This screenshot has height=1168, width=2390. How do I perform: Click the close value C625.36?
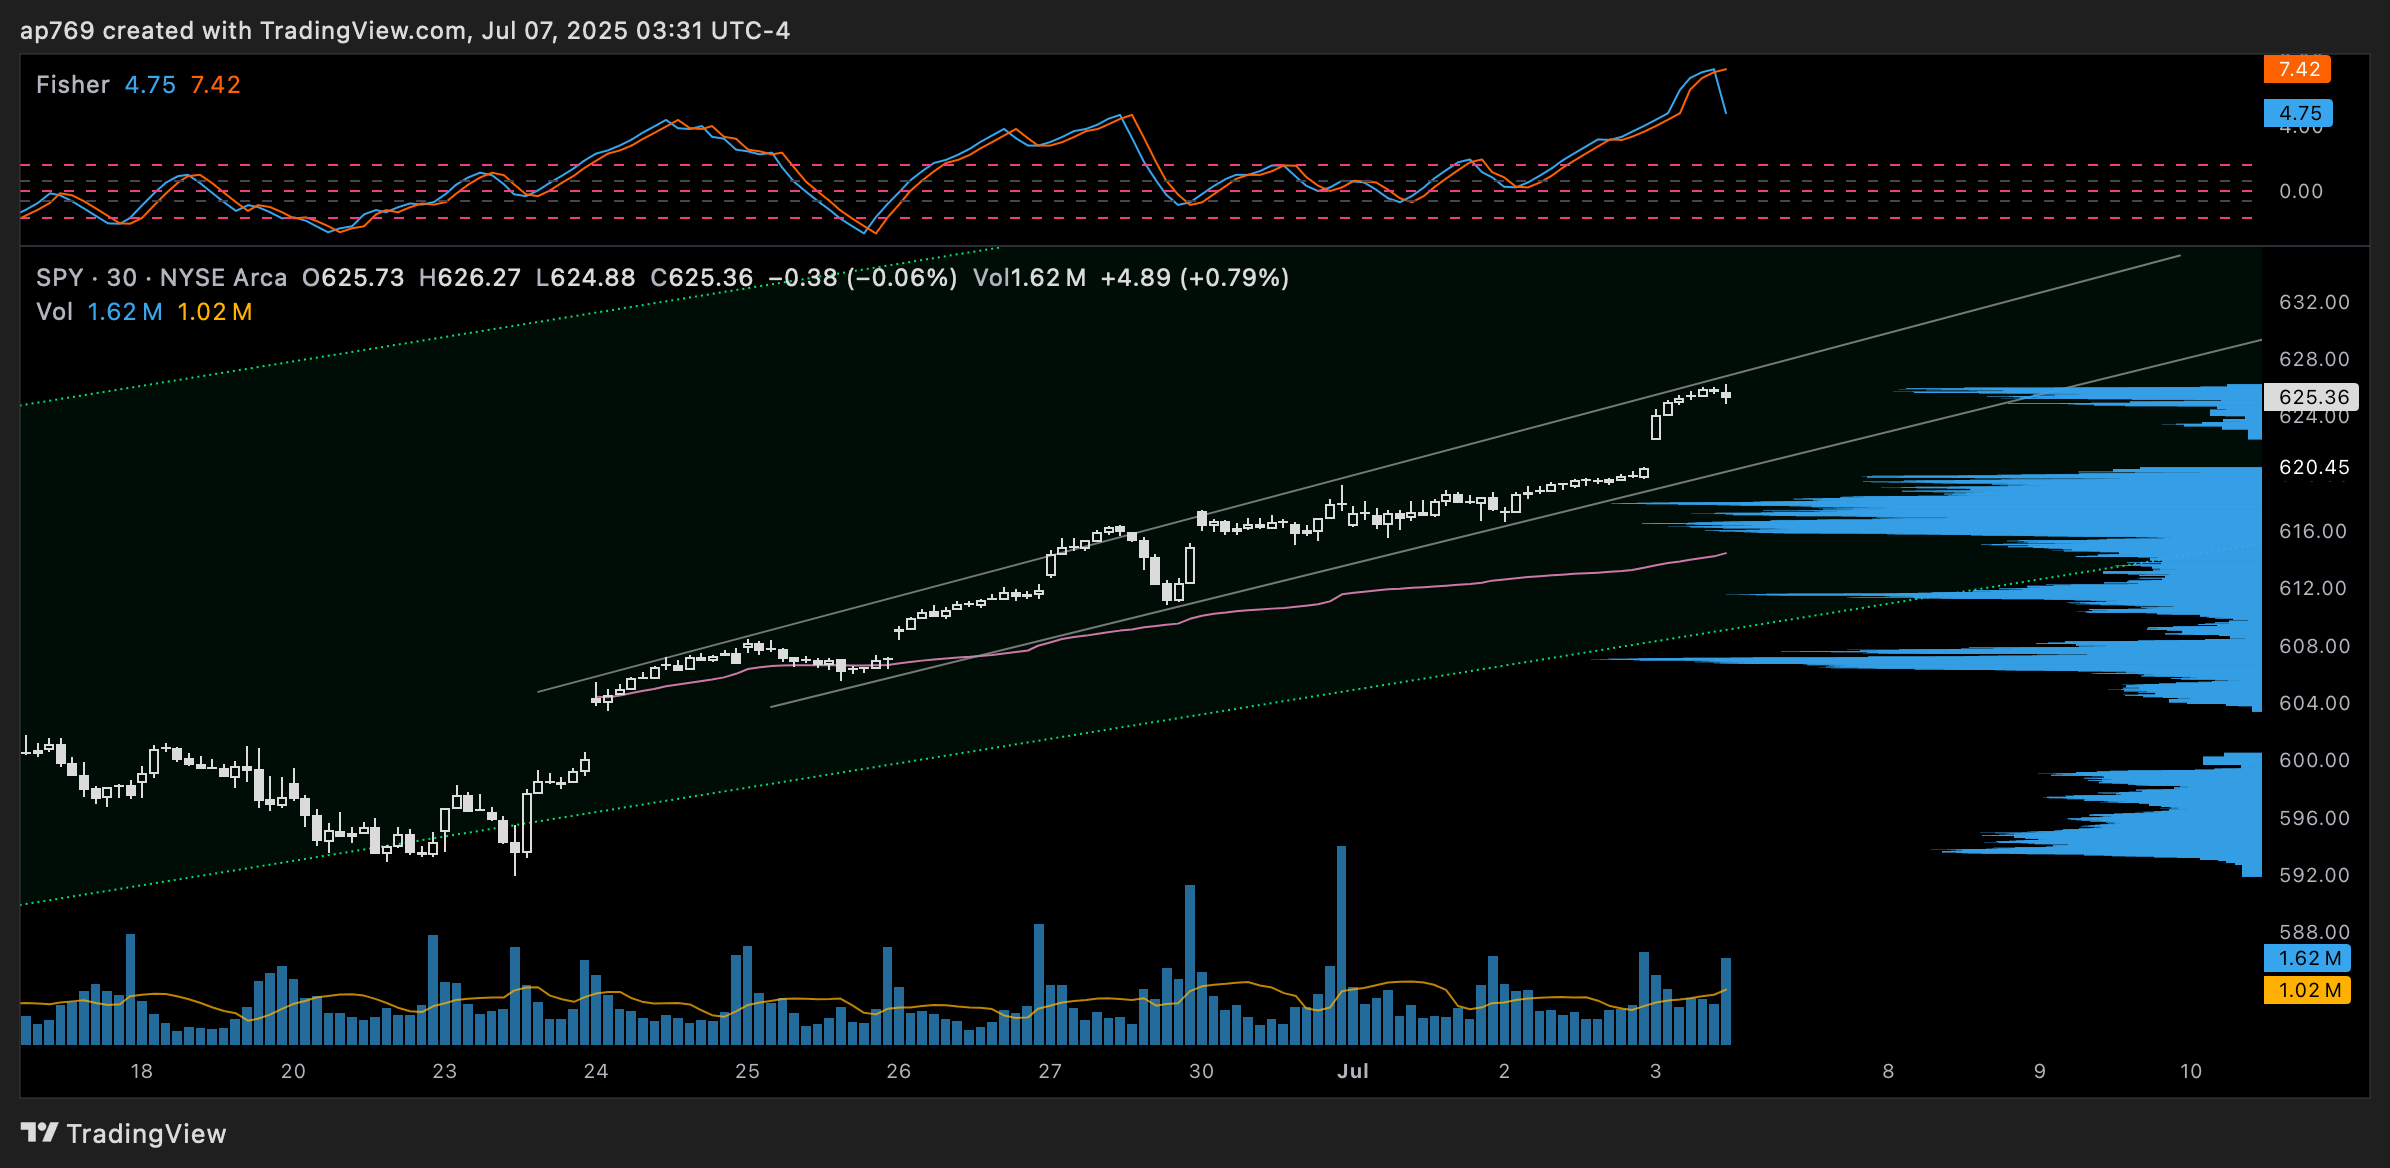702,278
